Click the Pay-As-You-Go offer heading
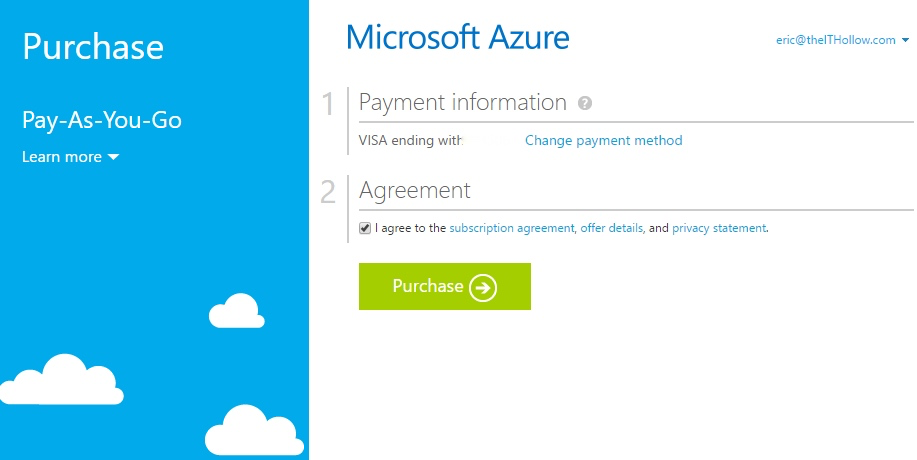The image size is (917, 460). tap(102, 121)
